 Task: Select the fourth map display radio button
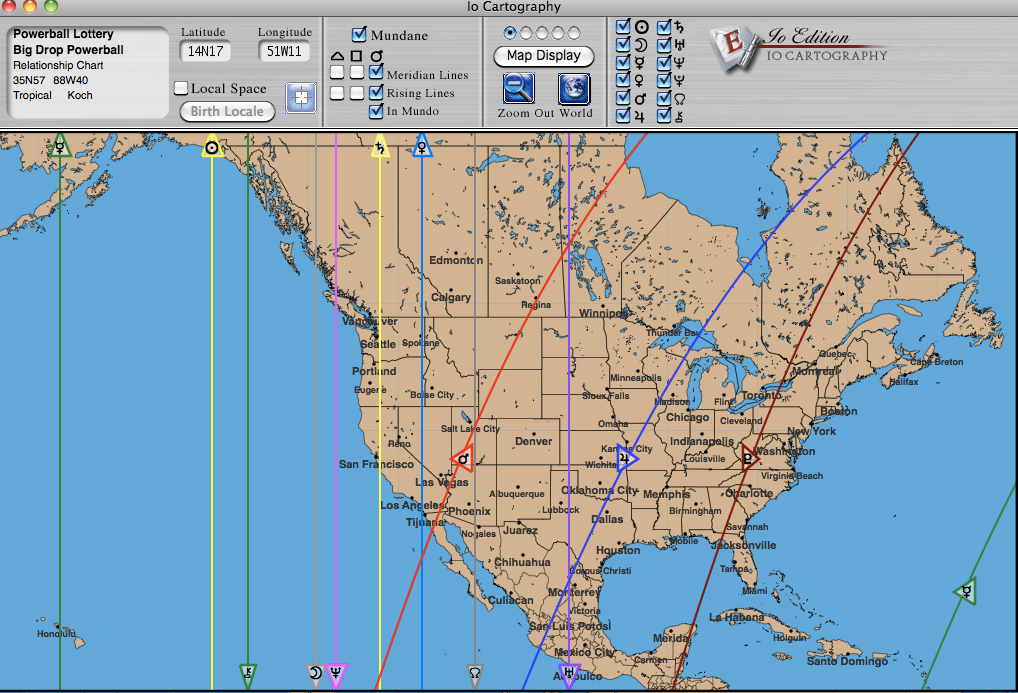tap(558, 32)
